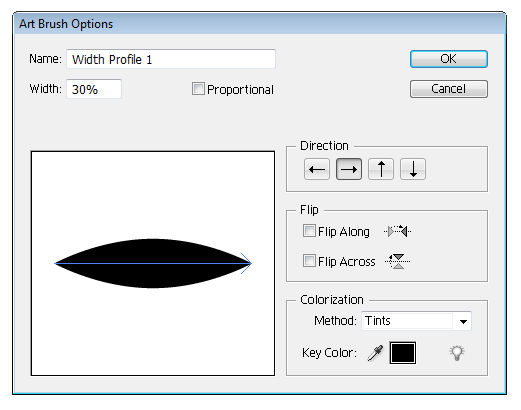
Task: Click the Flip Across illustration icon
Action: click(397, 261)
